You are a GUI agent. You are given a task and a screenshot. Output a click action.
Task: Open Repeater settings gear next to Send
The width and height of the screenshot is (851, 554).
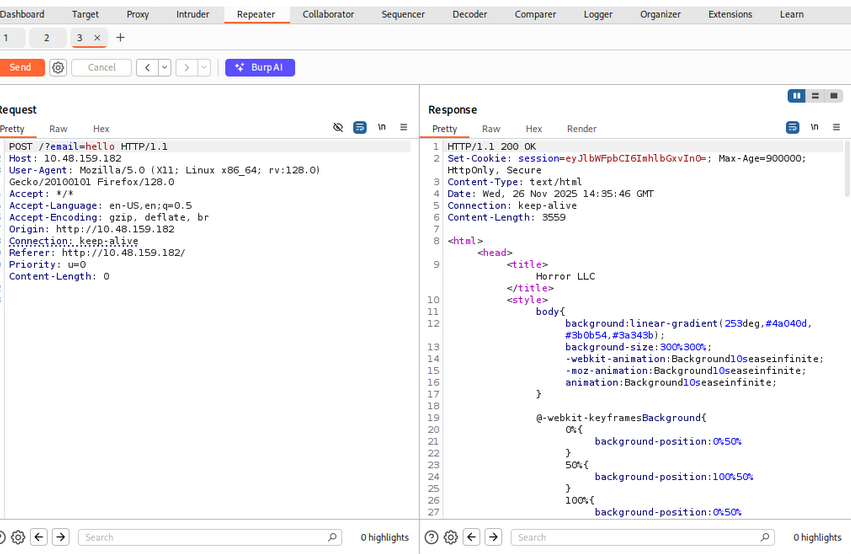point(58,68)
